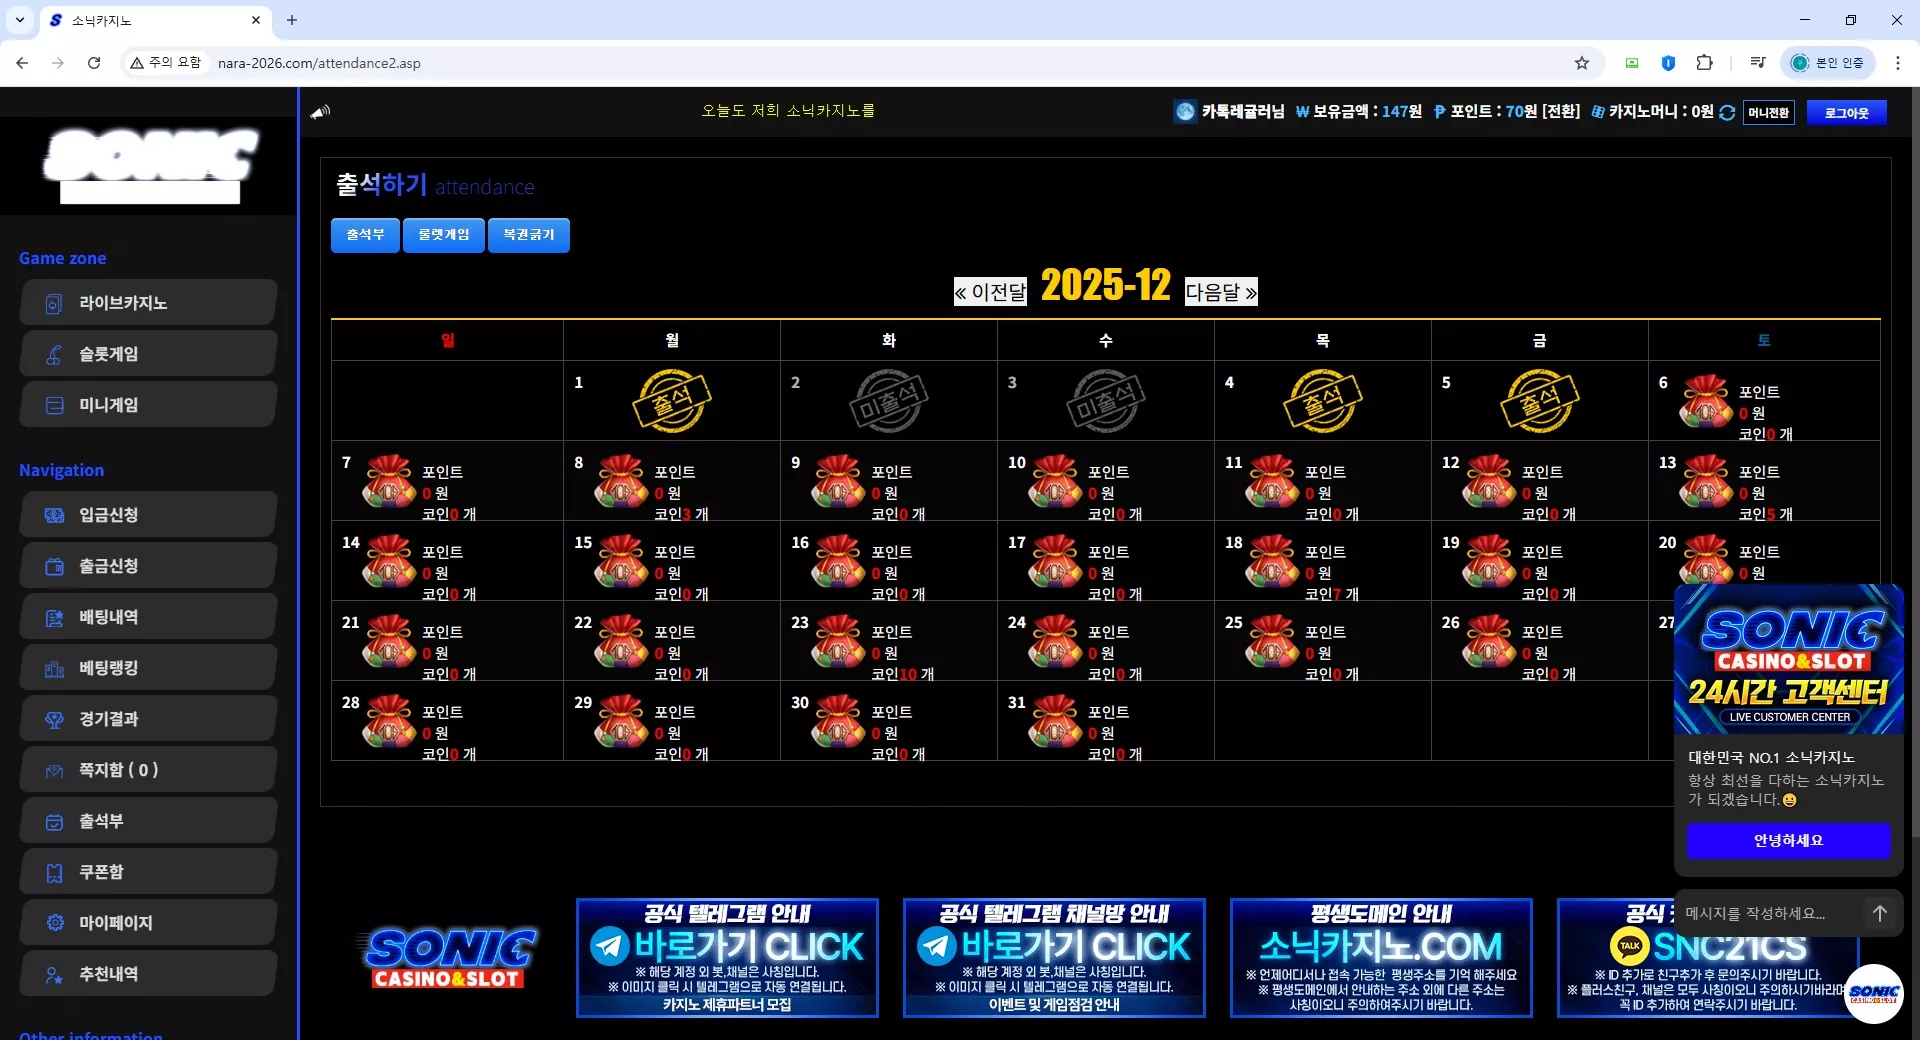
Task: Click the lucky bag on day 6
Action: tap(1706, 401)
